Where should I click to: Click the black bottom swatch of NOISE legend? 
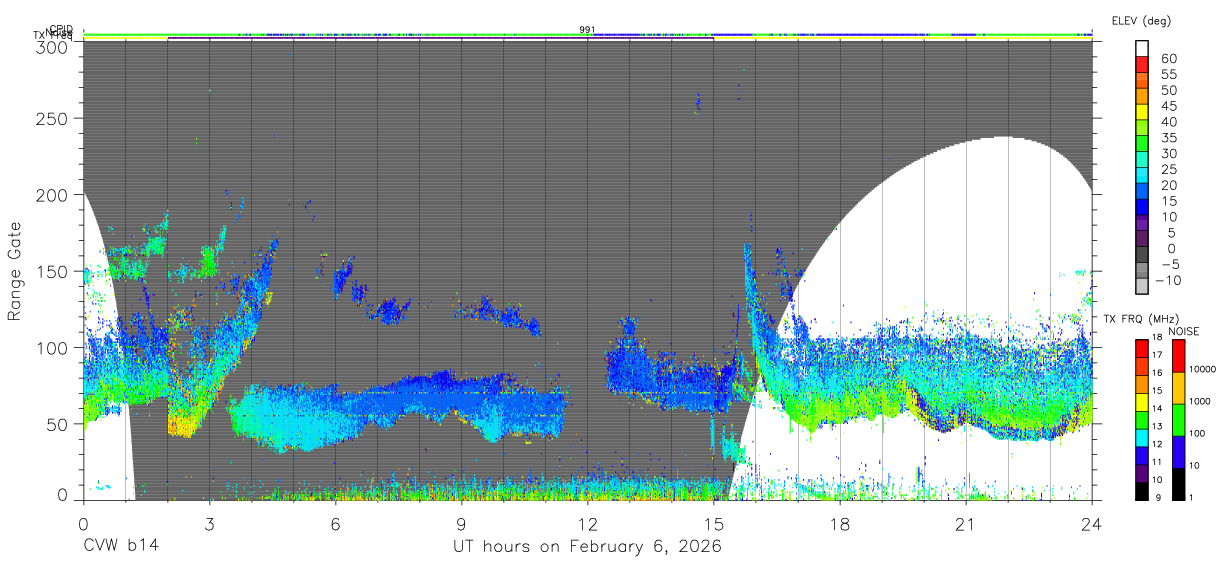1178,484
